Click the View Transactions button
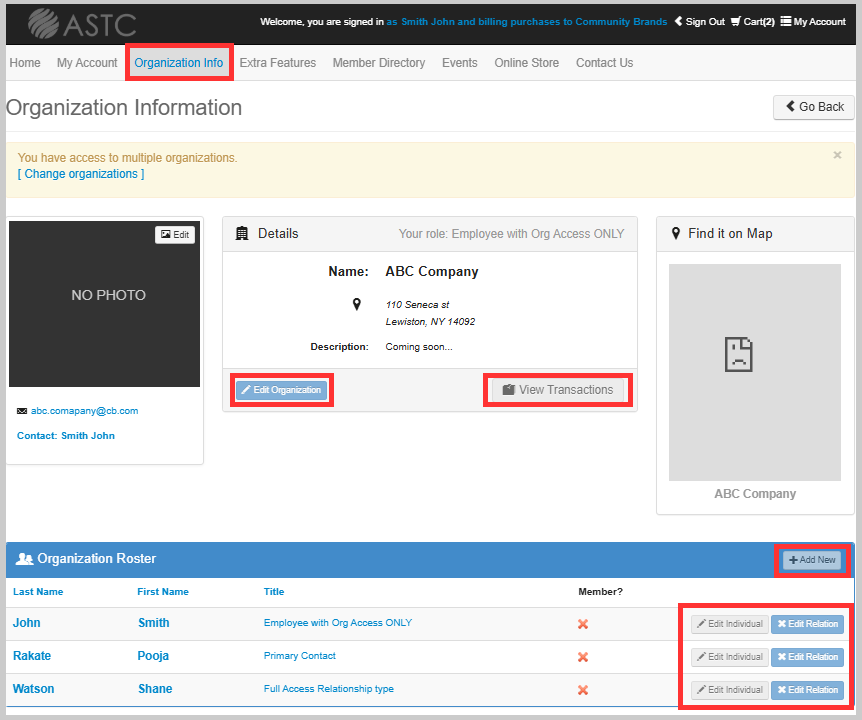This screenshot has width=862, height=720. click(x=558, y=390)
